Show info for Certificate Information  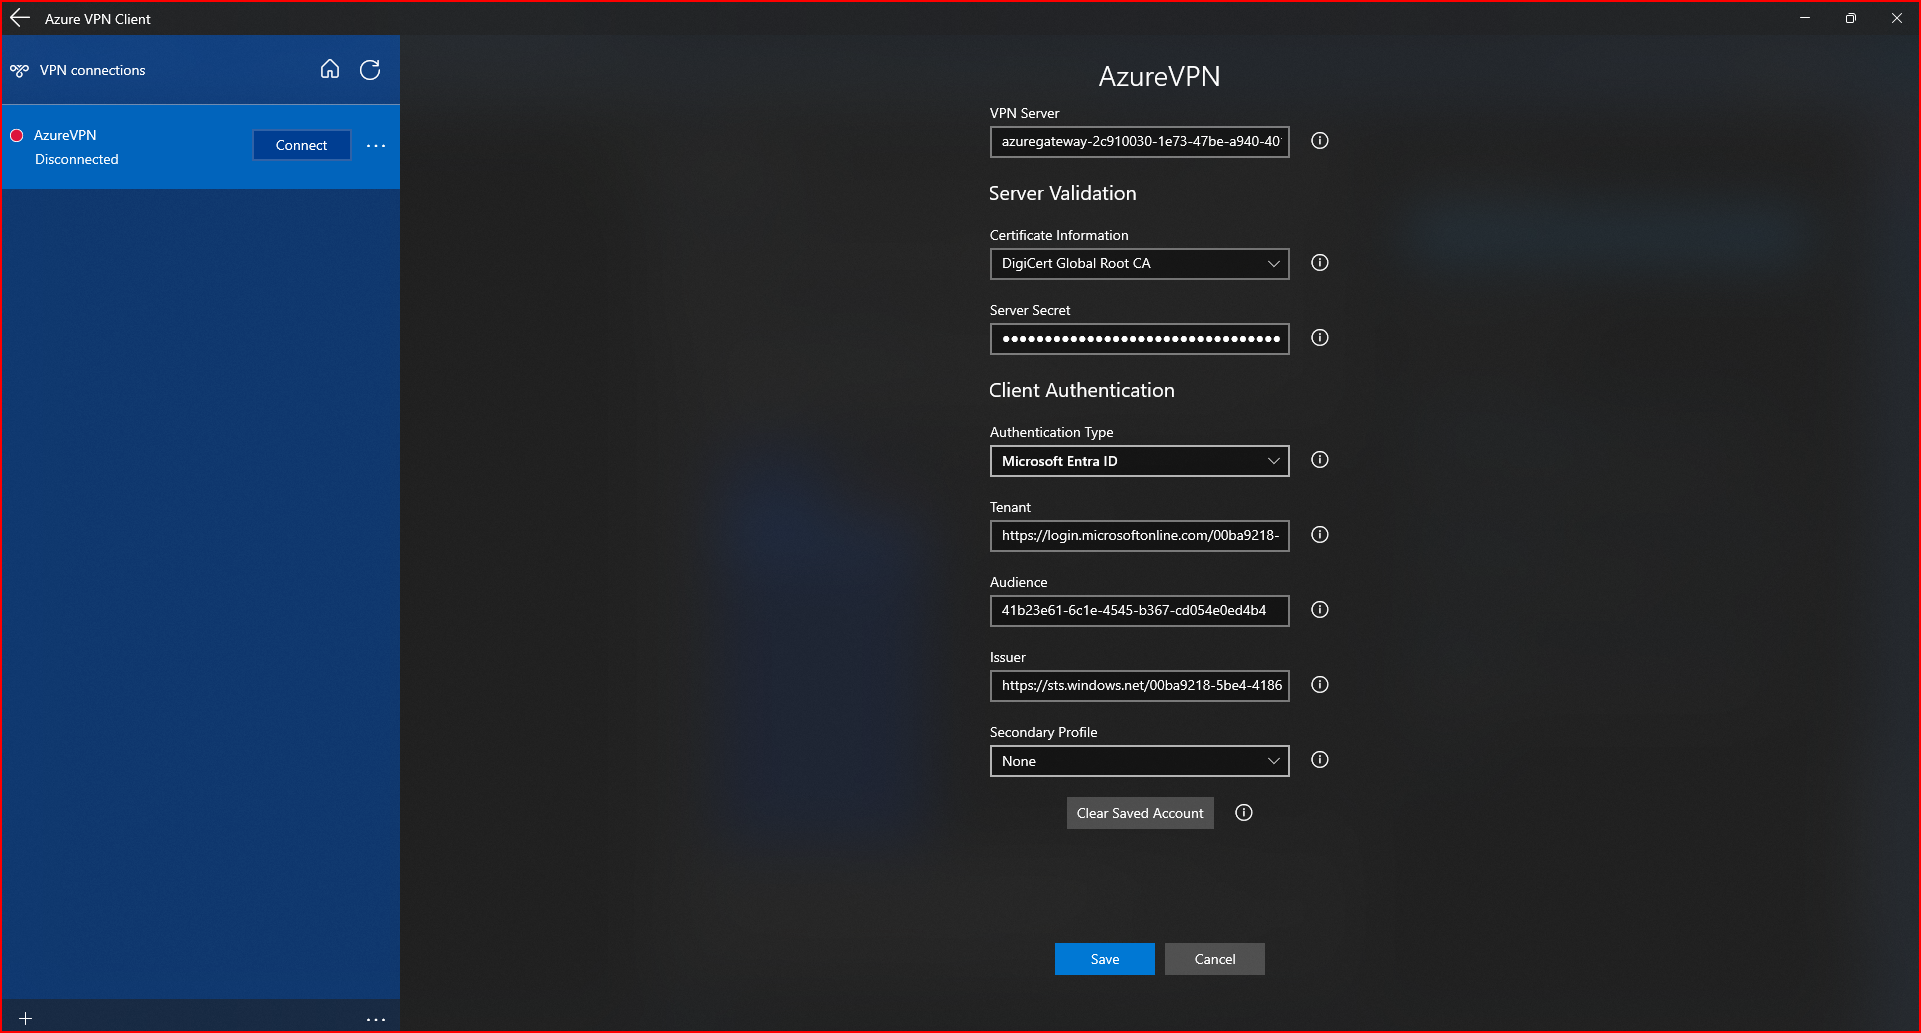pyautogui.click(x=1320, y=263)
